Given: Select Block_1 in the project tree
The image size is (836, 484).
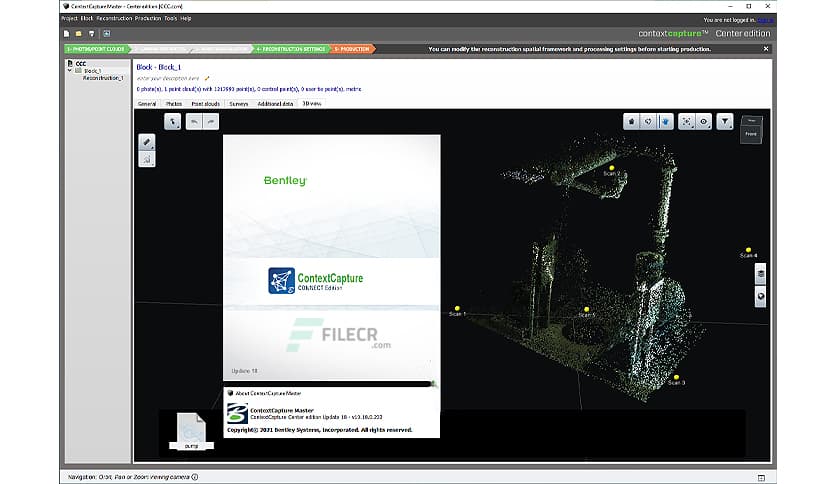Looking at the screenshot, I should point(92,71).
